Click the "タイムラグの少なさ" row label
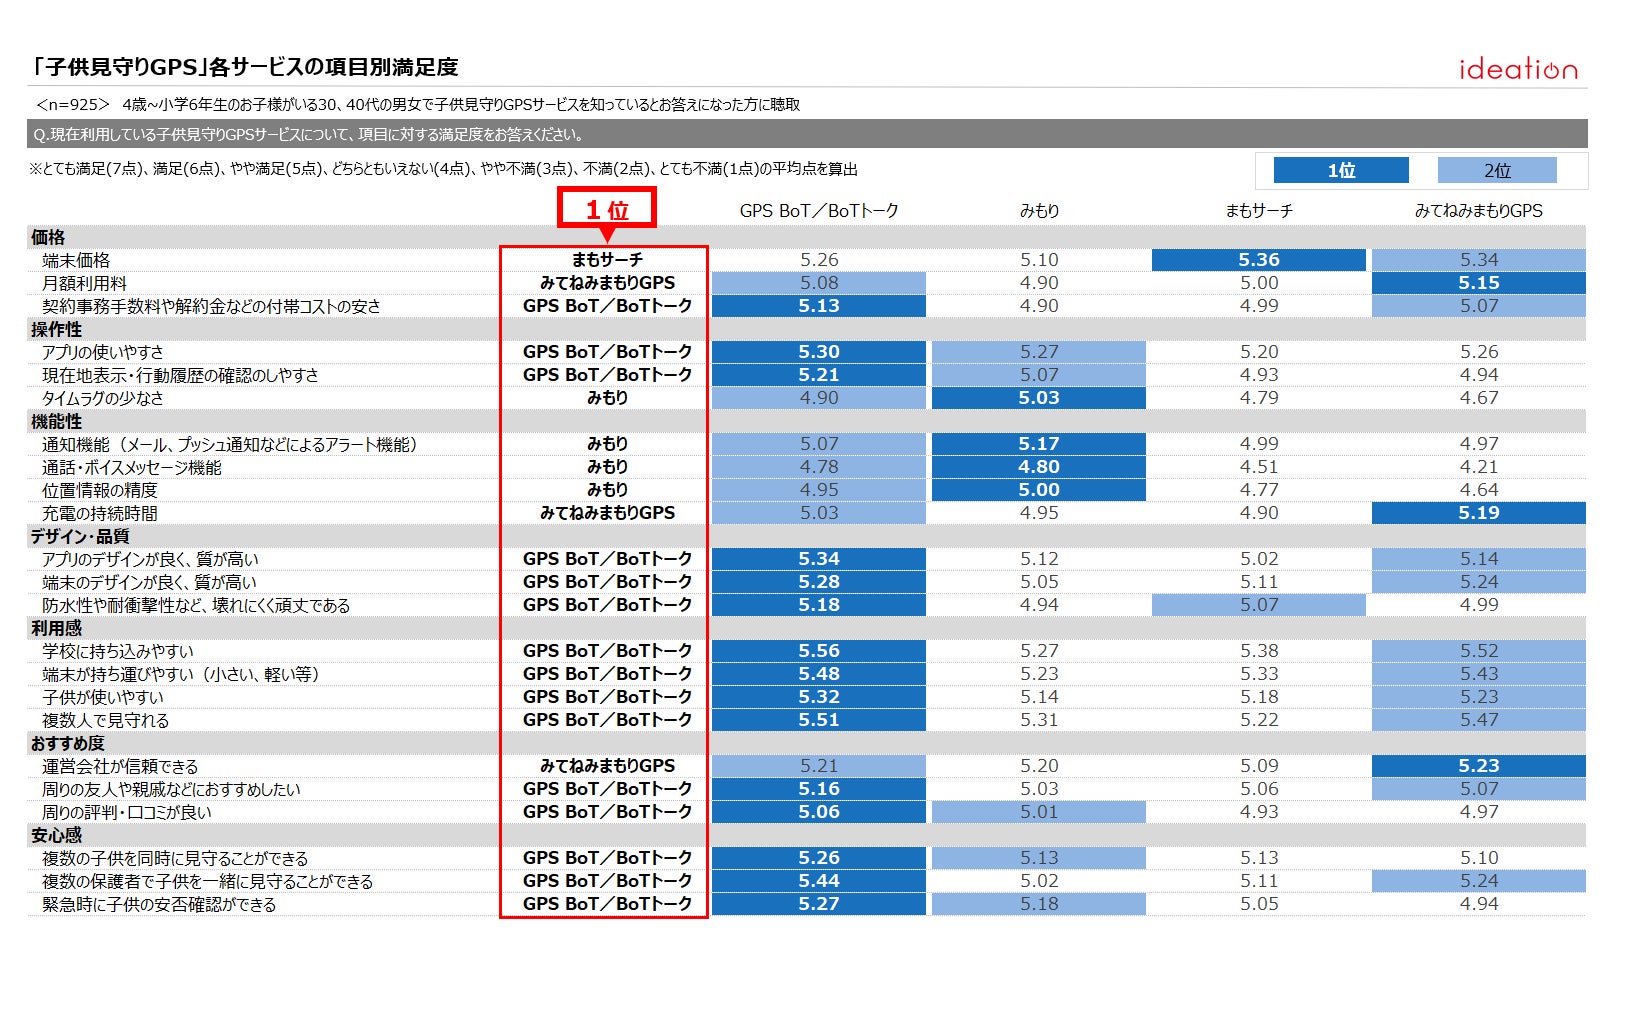This screenshot has width=1636, height=1014. point(102,398)
